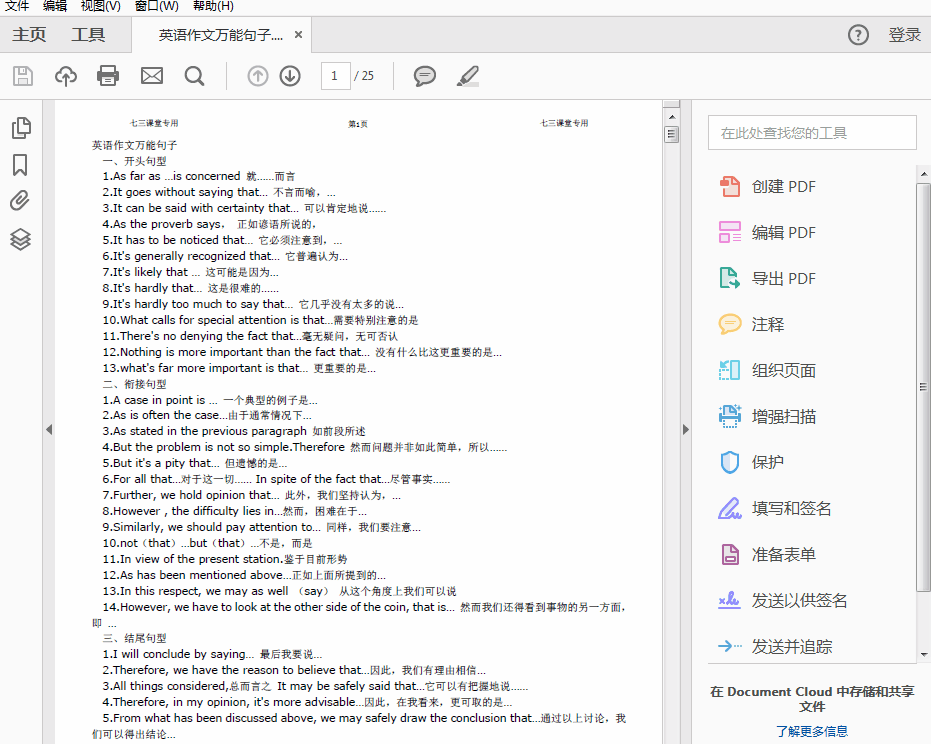Image resolution: width=931 pixels, height=744 pixels.
Task: Click the 了解更多信息 link
Action: pyautogui.click(x=811, y=731)
